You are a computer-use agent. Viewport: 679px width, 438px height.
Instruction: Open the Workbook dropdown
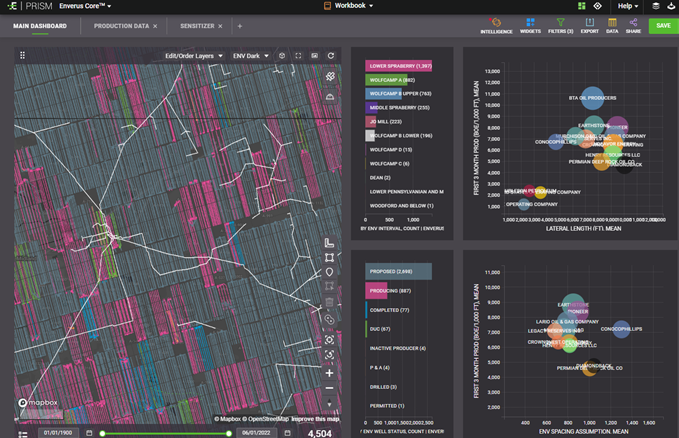[349, 6]
